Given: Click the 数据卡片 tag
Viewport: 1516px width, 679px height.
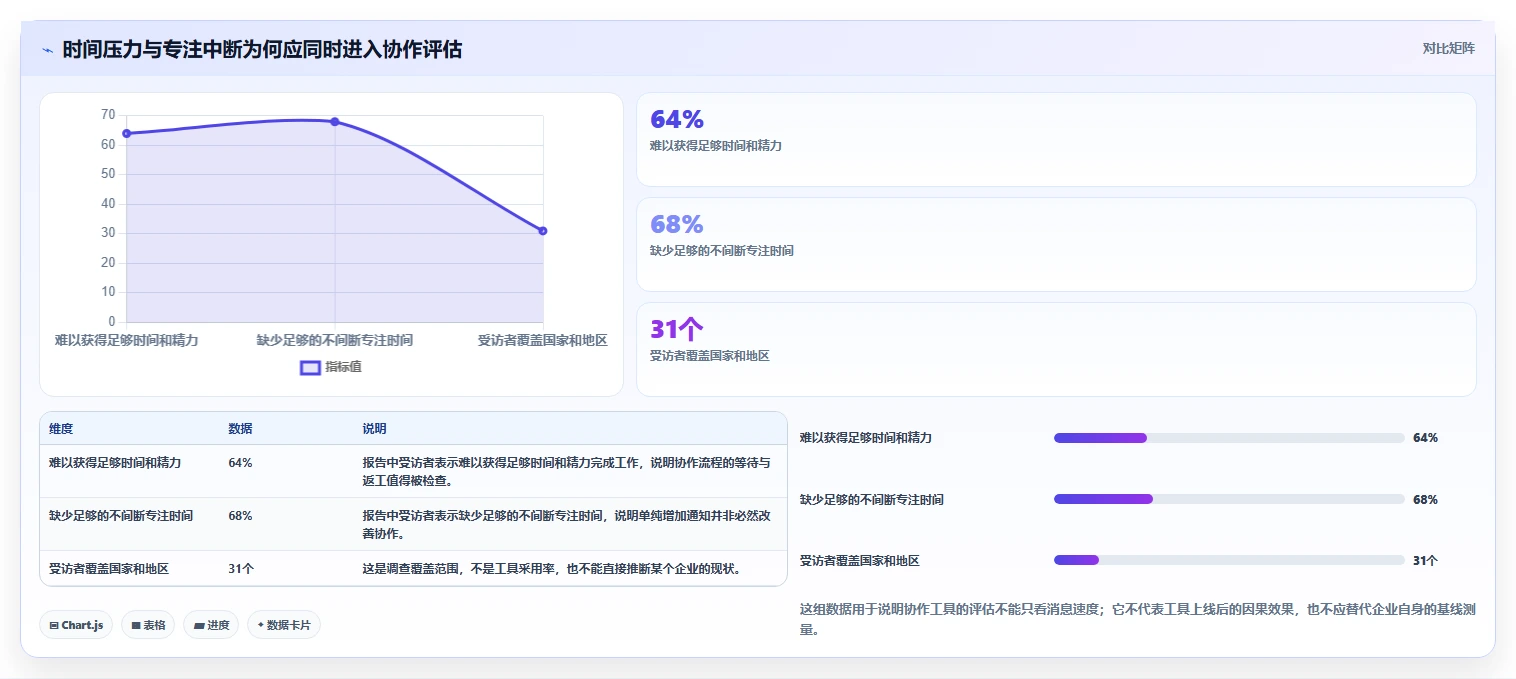Looking at the screenshot, I should [284, 625].
